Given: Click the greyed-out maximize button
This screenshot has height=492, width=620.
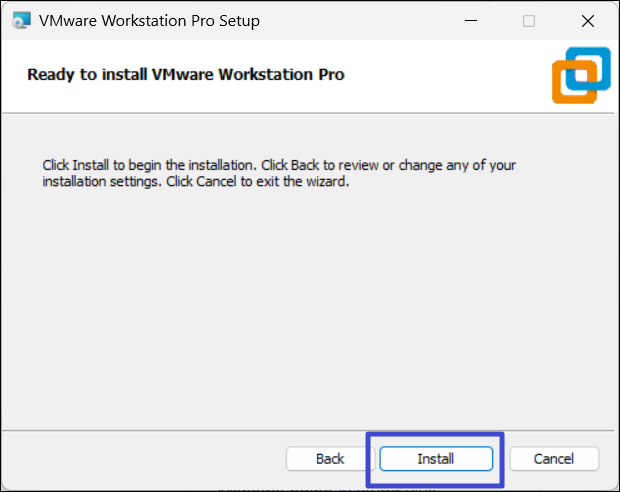Looking at the screenshot, I should pos(529,20).
